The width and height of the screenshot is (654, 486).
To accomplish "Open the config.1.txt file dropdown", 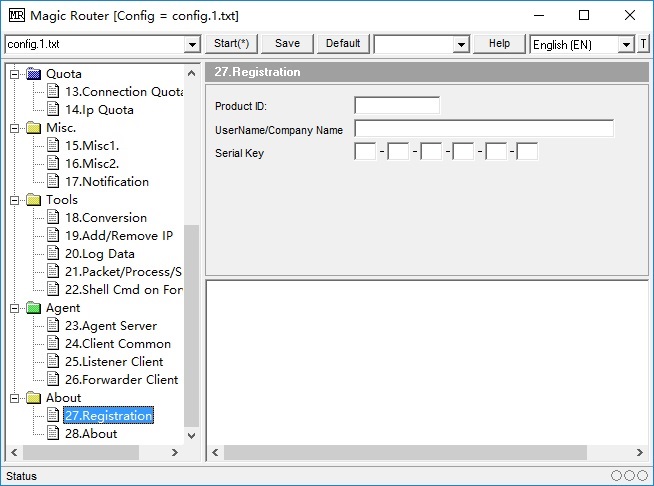I will click(192, 44).
